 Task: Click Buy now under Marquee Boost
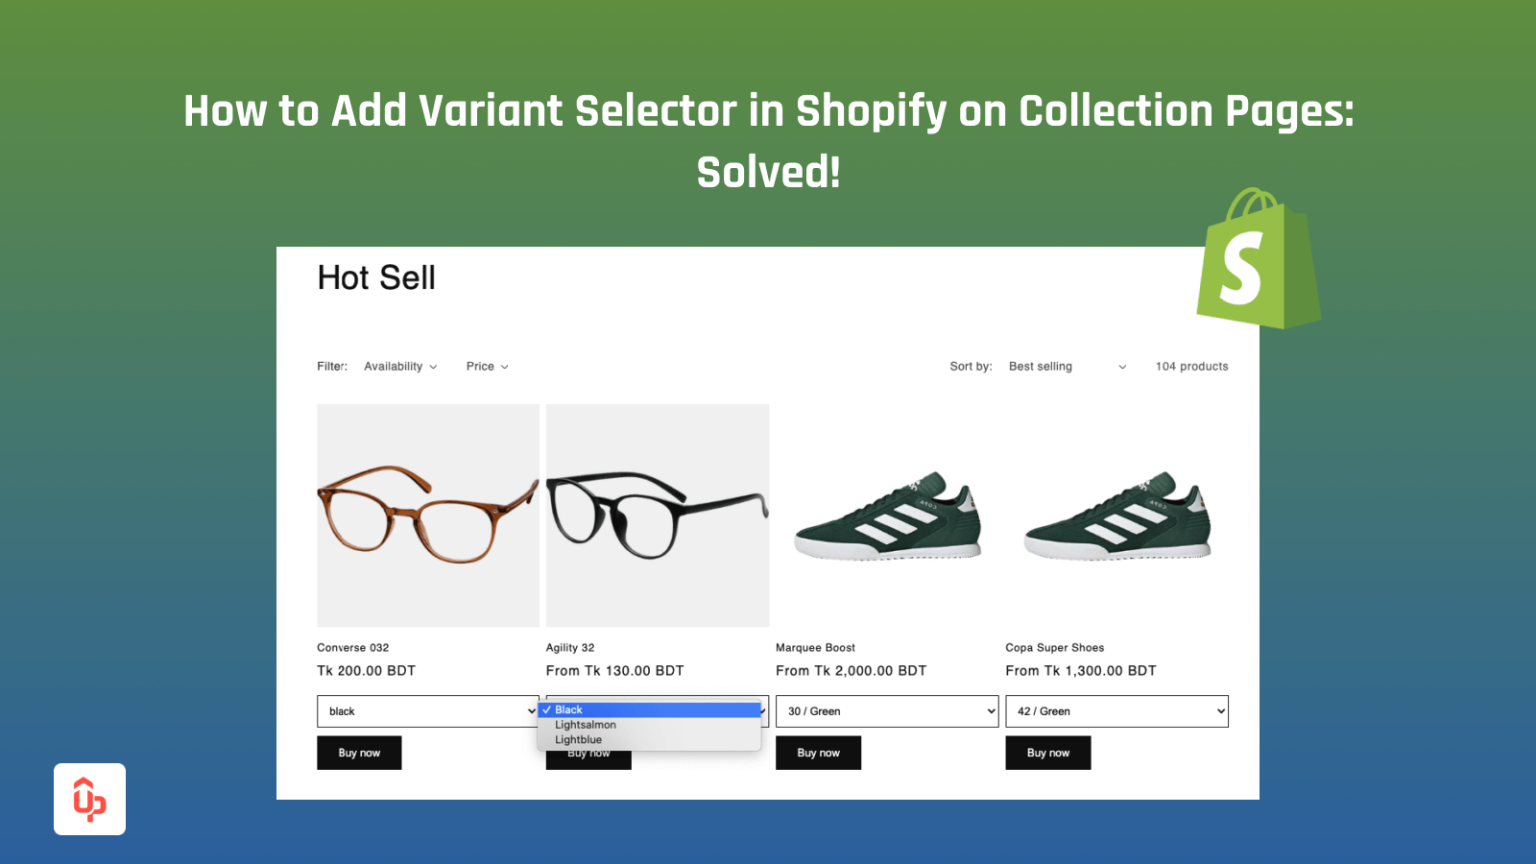pos(818,753)
